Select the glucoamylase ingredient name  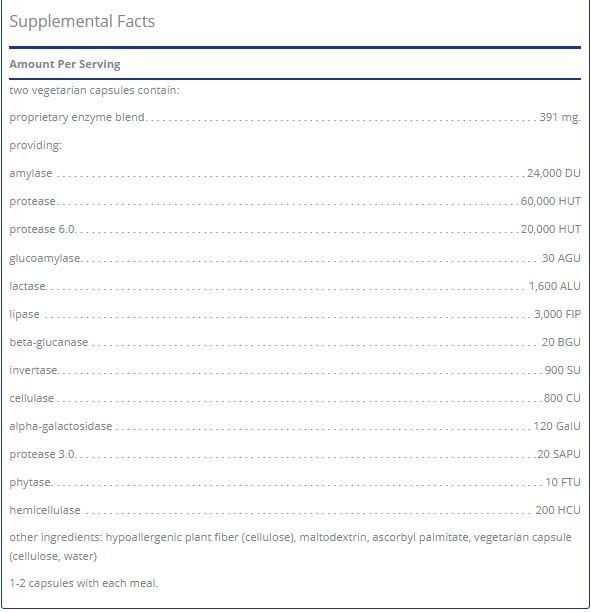[45, 258]
